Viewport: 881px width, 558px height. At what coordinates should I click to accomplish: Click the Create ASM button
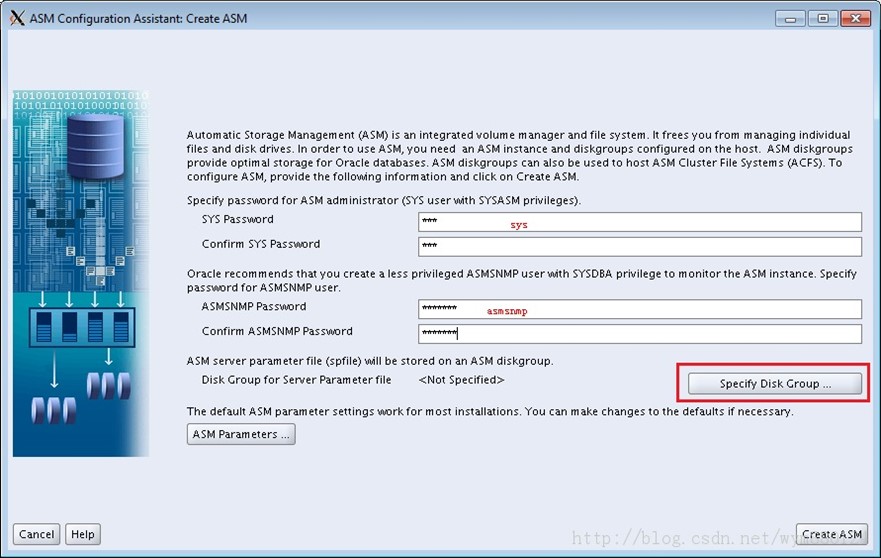832,534
